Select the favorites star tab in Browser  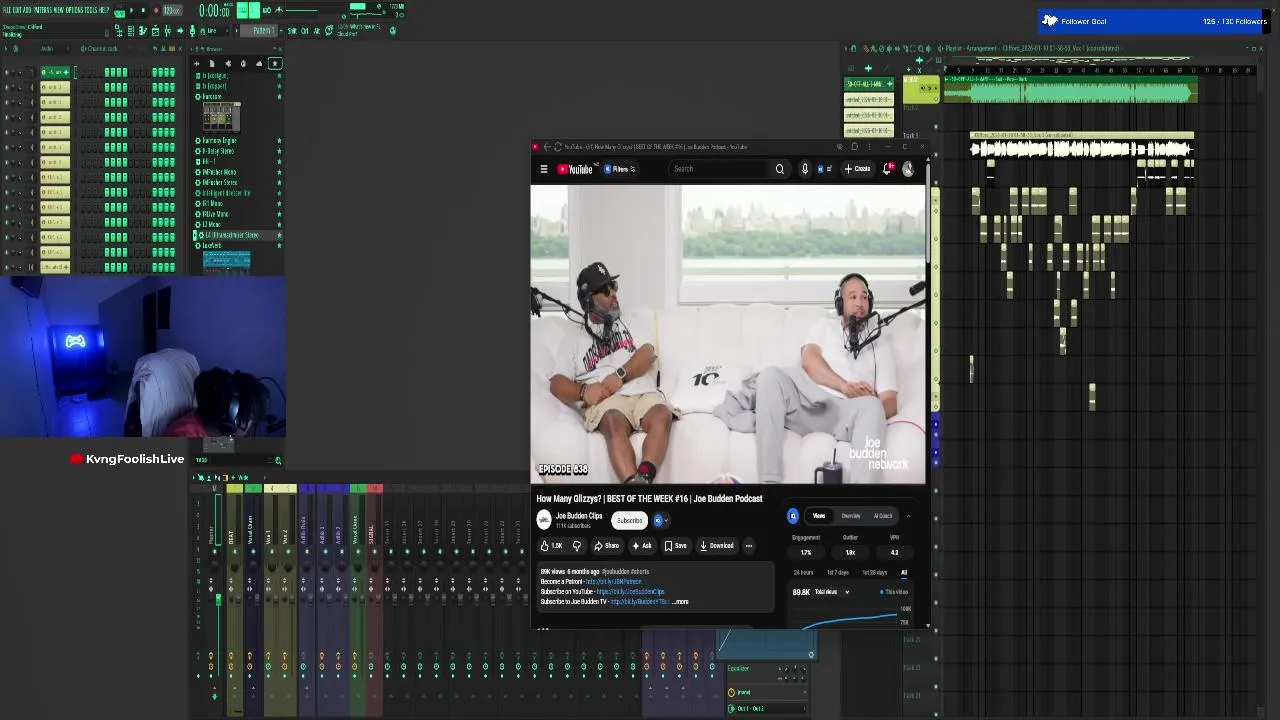(x=275, y=64)
